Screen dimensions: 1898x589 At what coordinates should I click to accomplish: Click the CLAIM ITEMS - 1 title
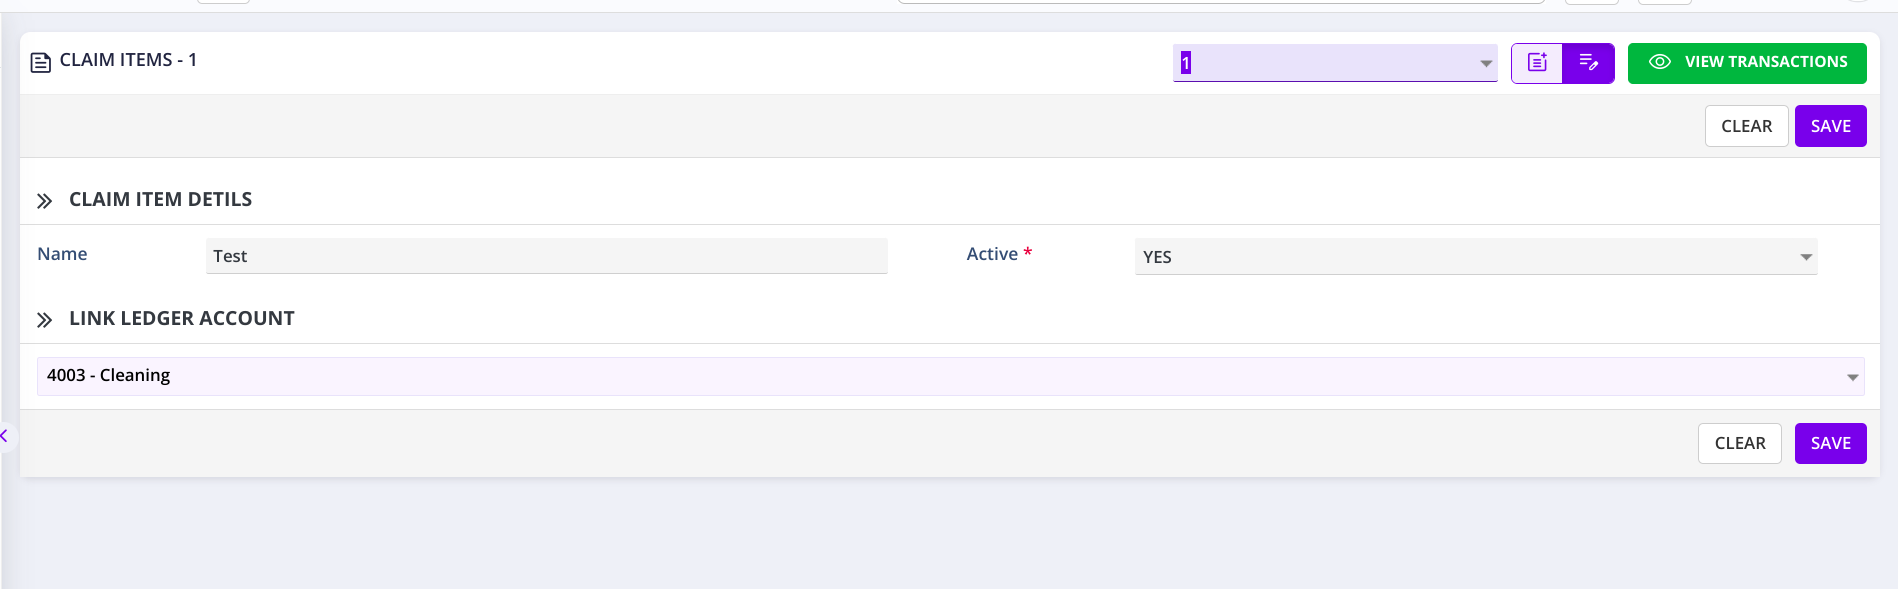pyautogui.click(x=128, y=60)
